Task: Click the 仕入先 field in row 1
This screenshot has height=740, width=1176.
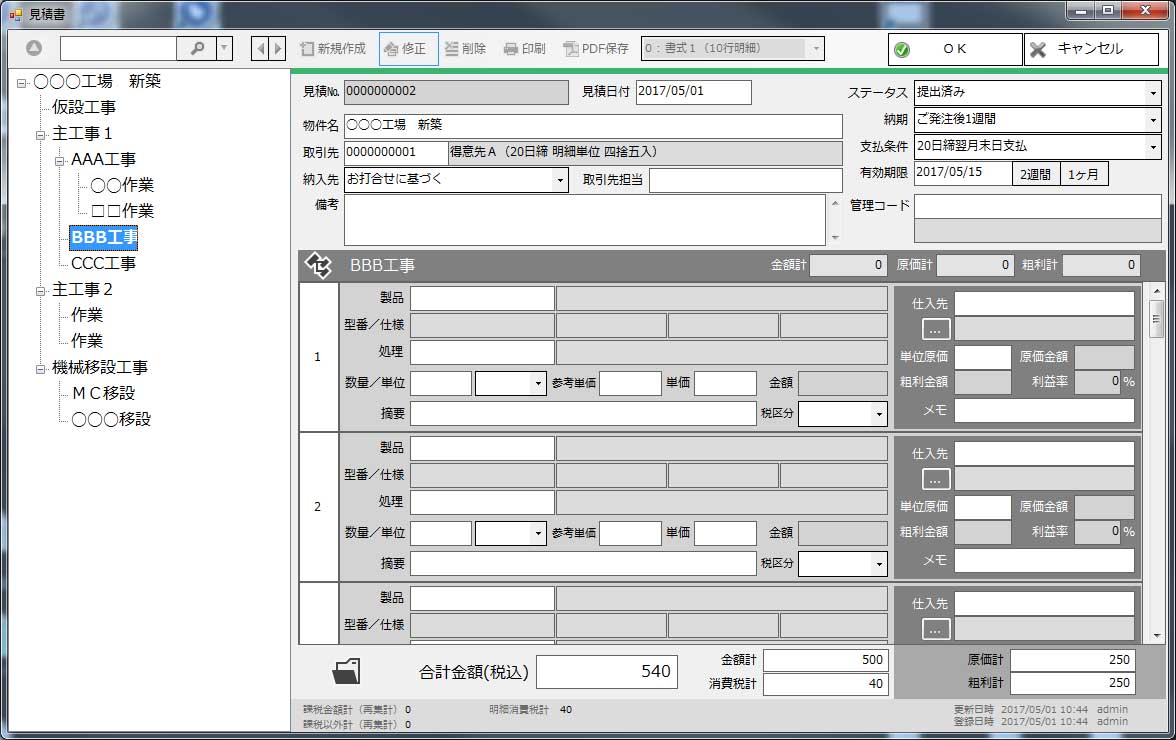Action: pos(1044,304)
